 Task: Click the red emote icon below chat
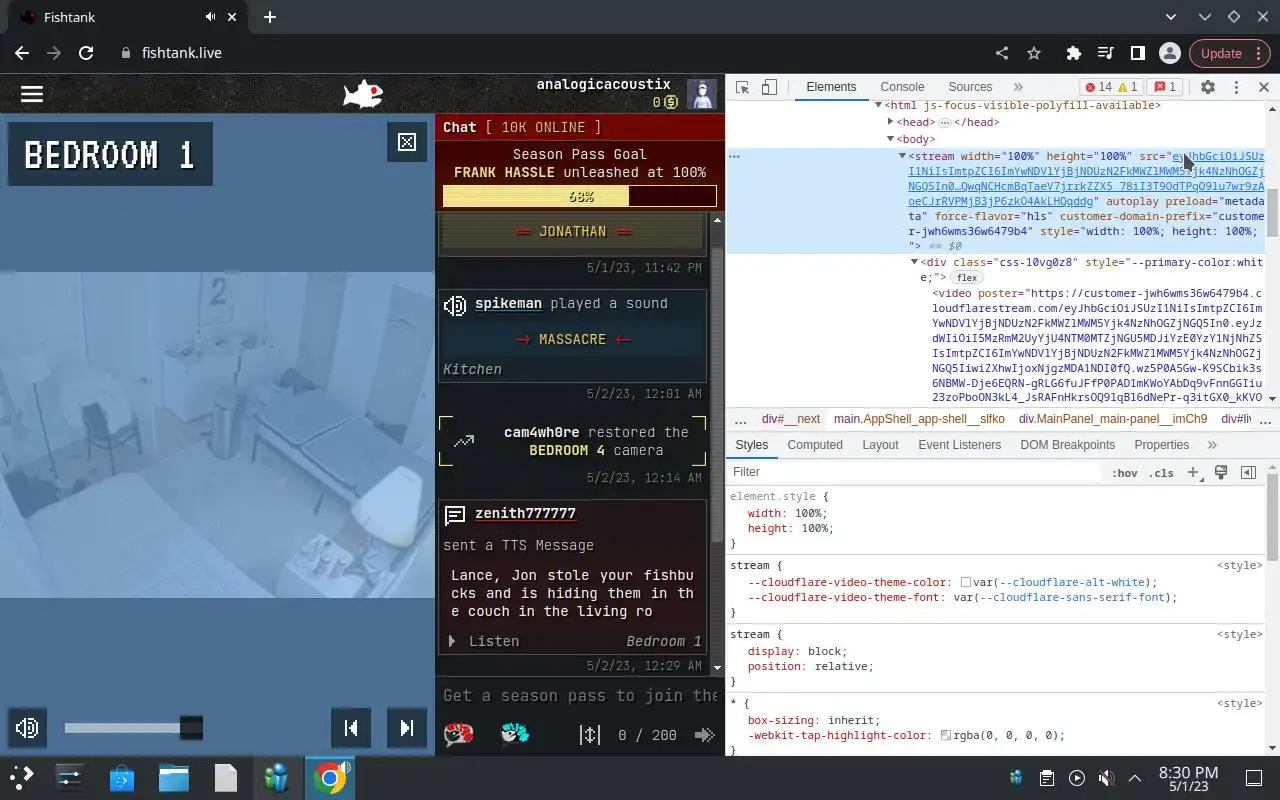(x=458, y=735)
